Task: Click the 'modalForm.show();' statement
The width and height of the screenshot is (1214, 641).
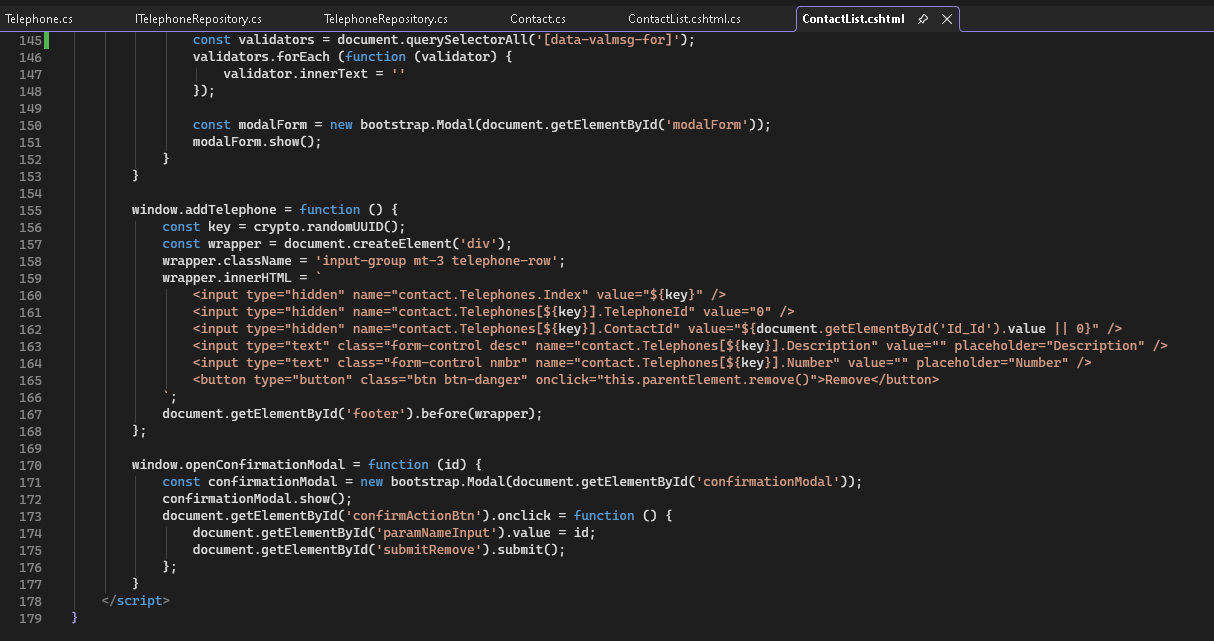Action: point(257,142)
